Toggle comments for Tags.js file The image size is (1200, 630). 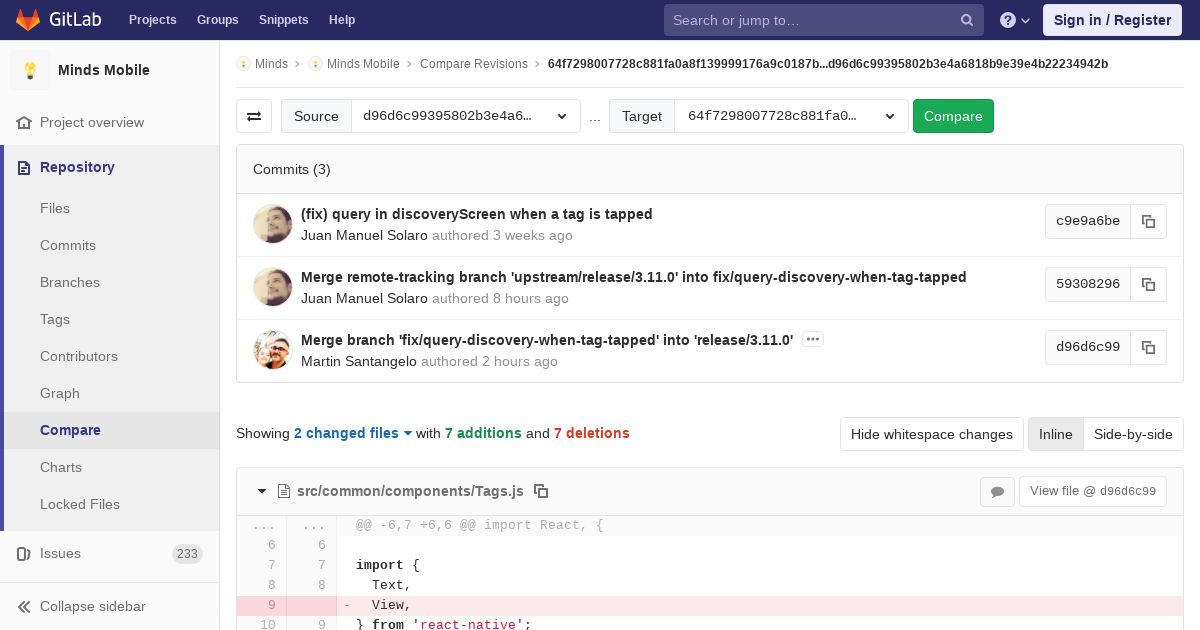point(997,491)
